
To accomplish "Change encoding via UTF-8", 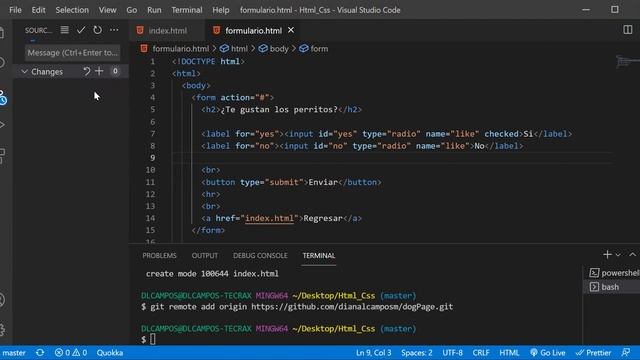I will point(452,353).
